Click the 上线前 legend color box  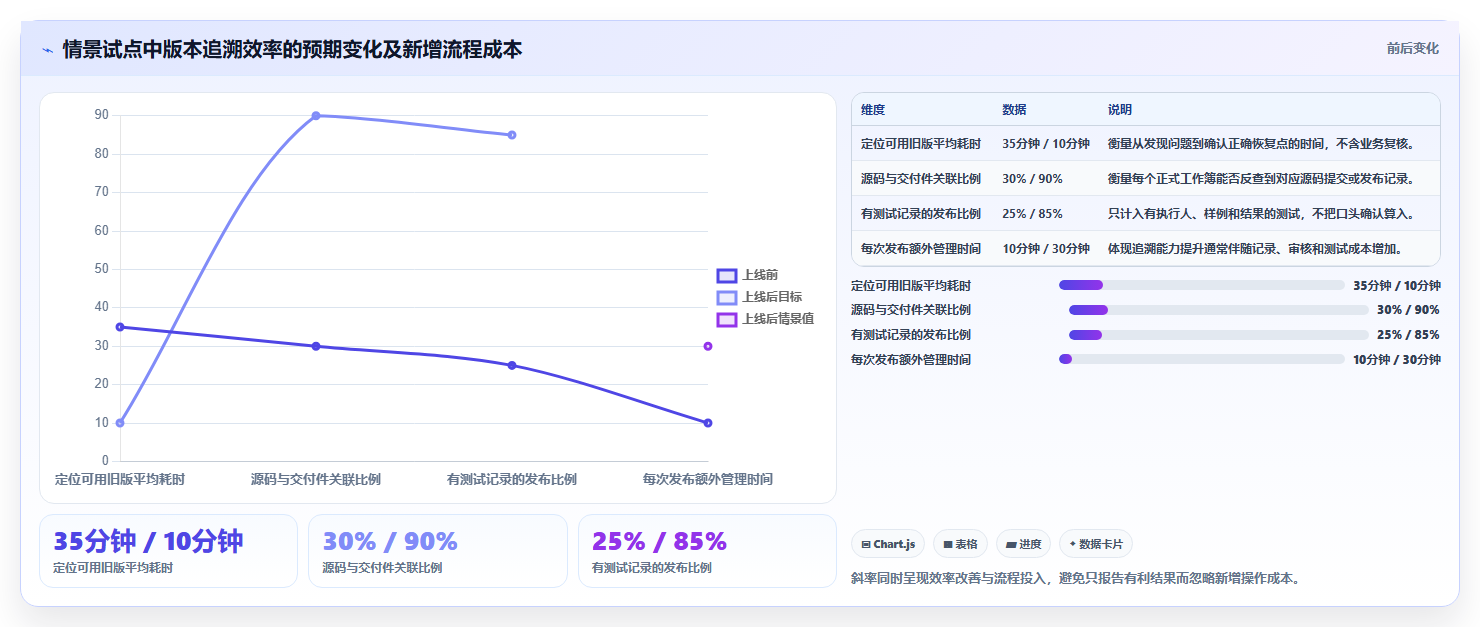pos(727,275)
